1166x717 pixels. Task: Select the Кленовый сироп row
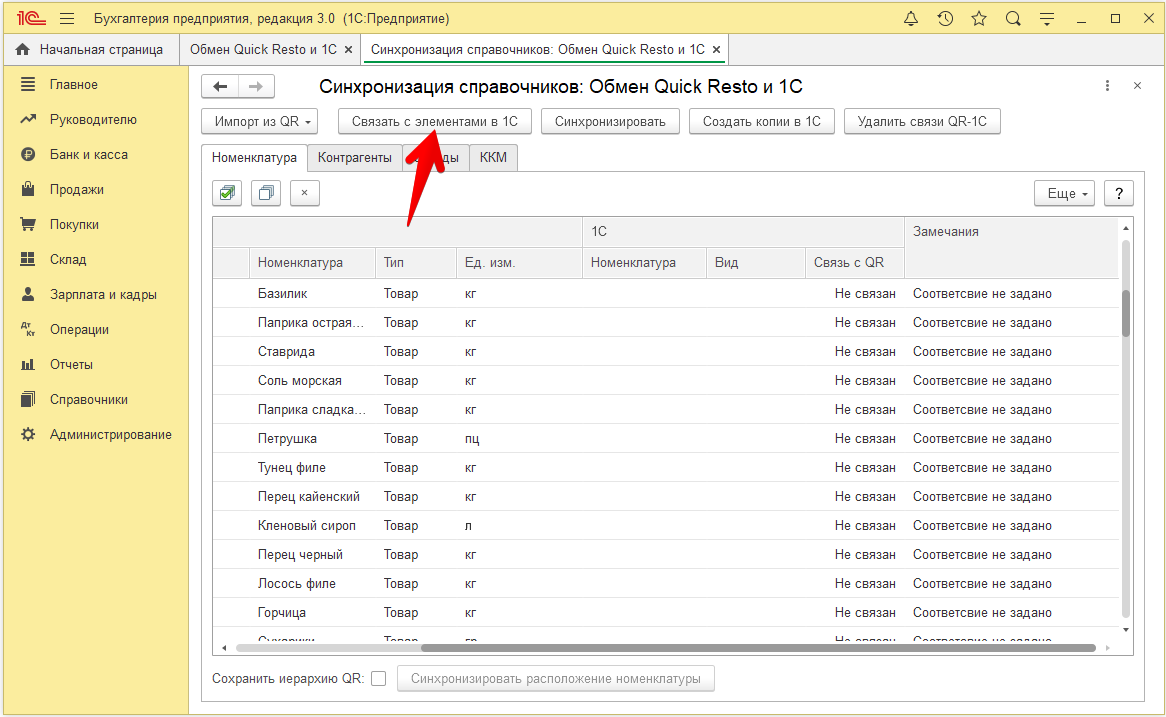coord(666,525)
